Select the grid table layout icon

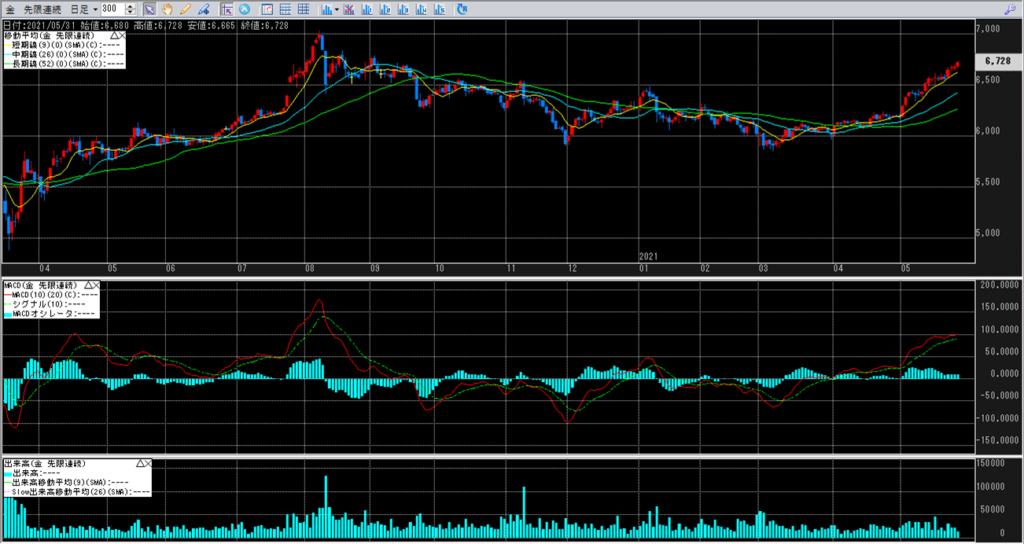point(303,9)
